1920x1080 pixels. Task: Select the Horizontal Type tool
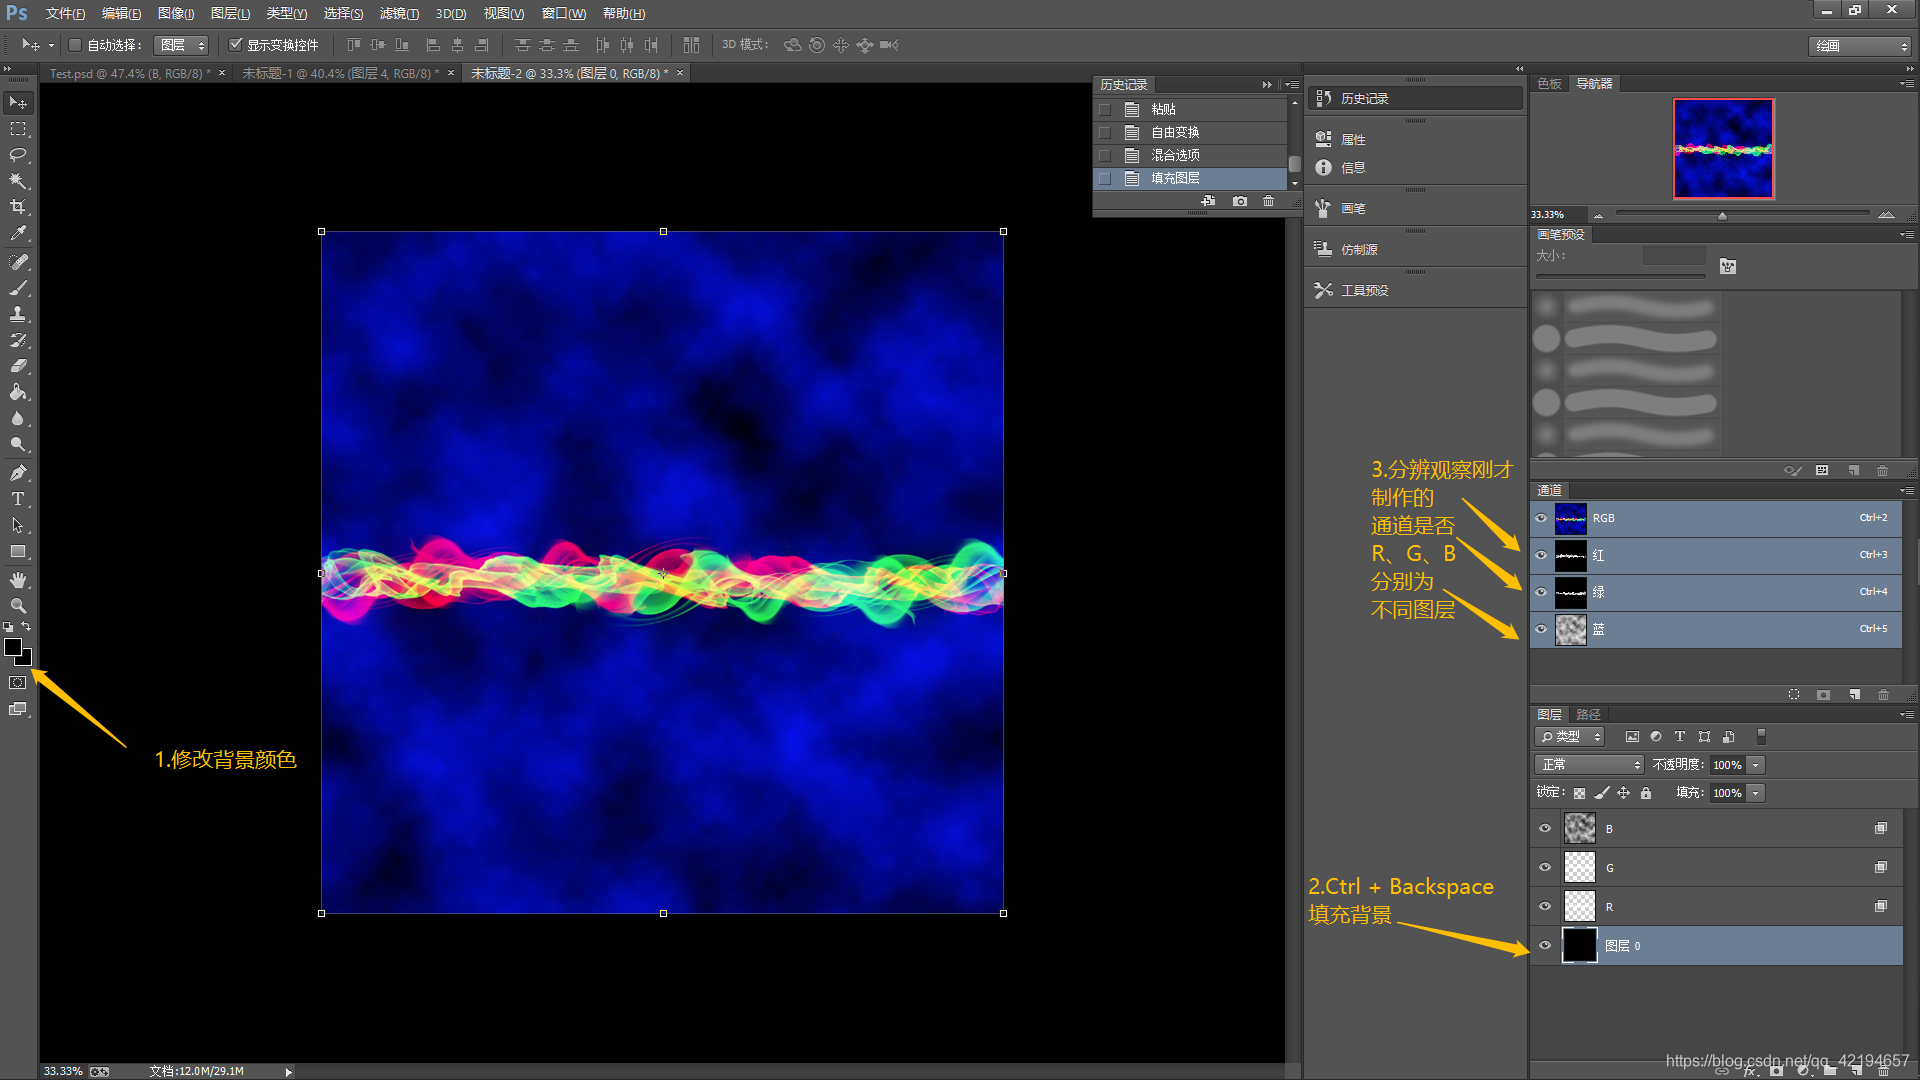(x=18, y=499)
